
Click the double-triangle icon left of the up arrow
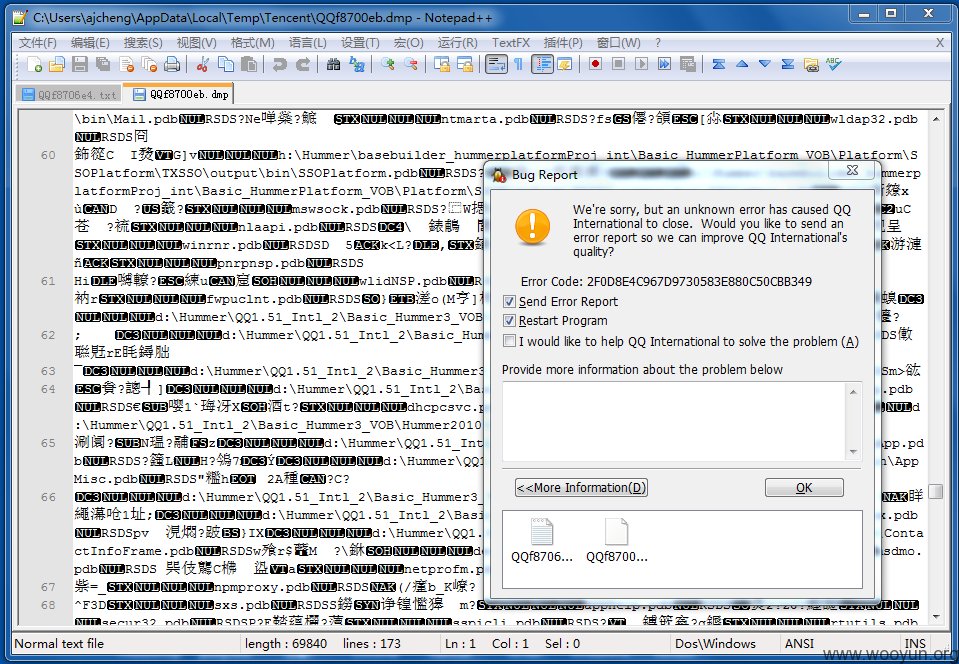tap(719, 64)
